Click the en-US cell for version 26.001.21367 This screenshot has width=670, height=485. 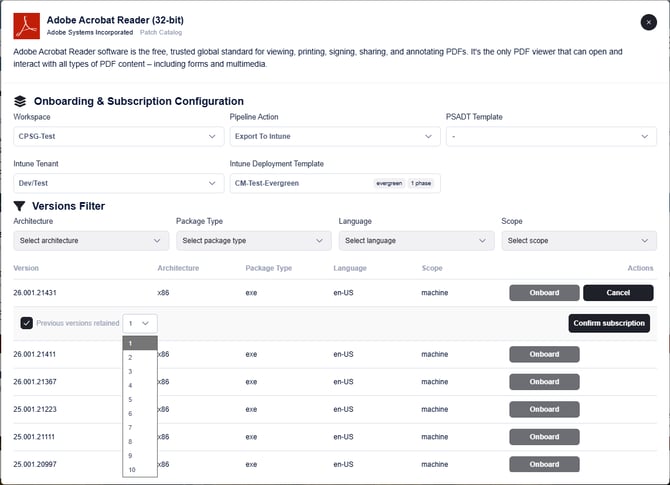pyautogui.click(x=344, y=382)
